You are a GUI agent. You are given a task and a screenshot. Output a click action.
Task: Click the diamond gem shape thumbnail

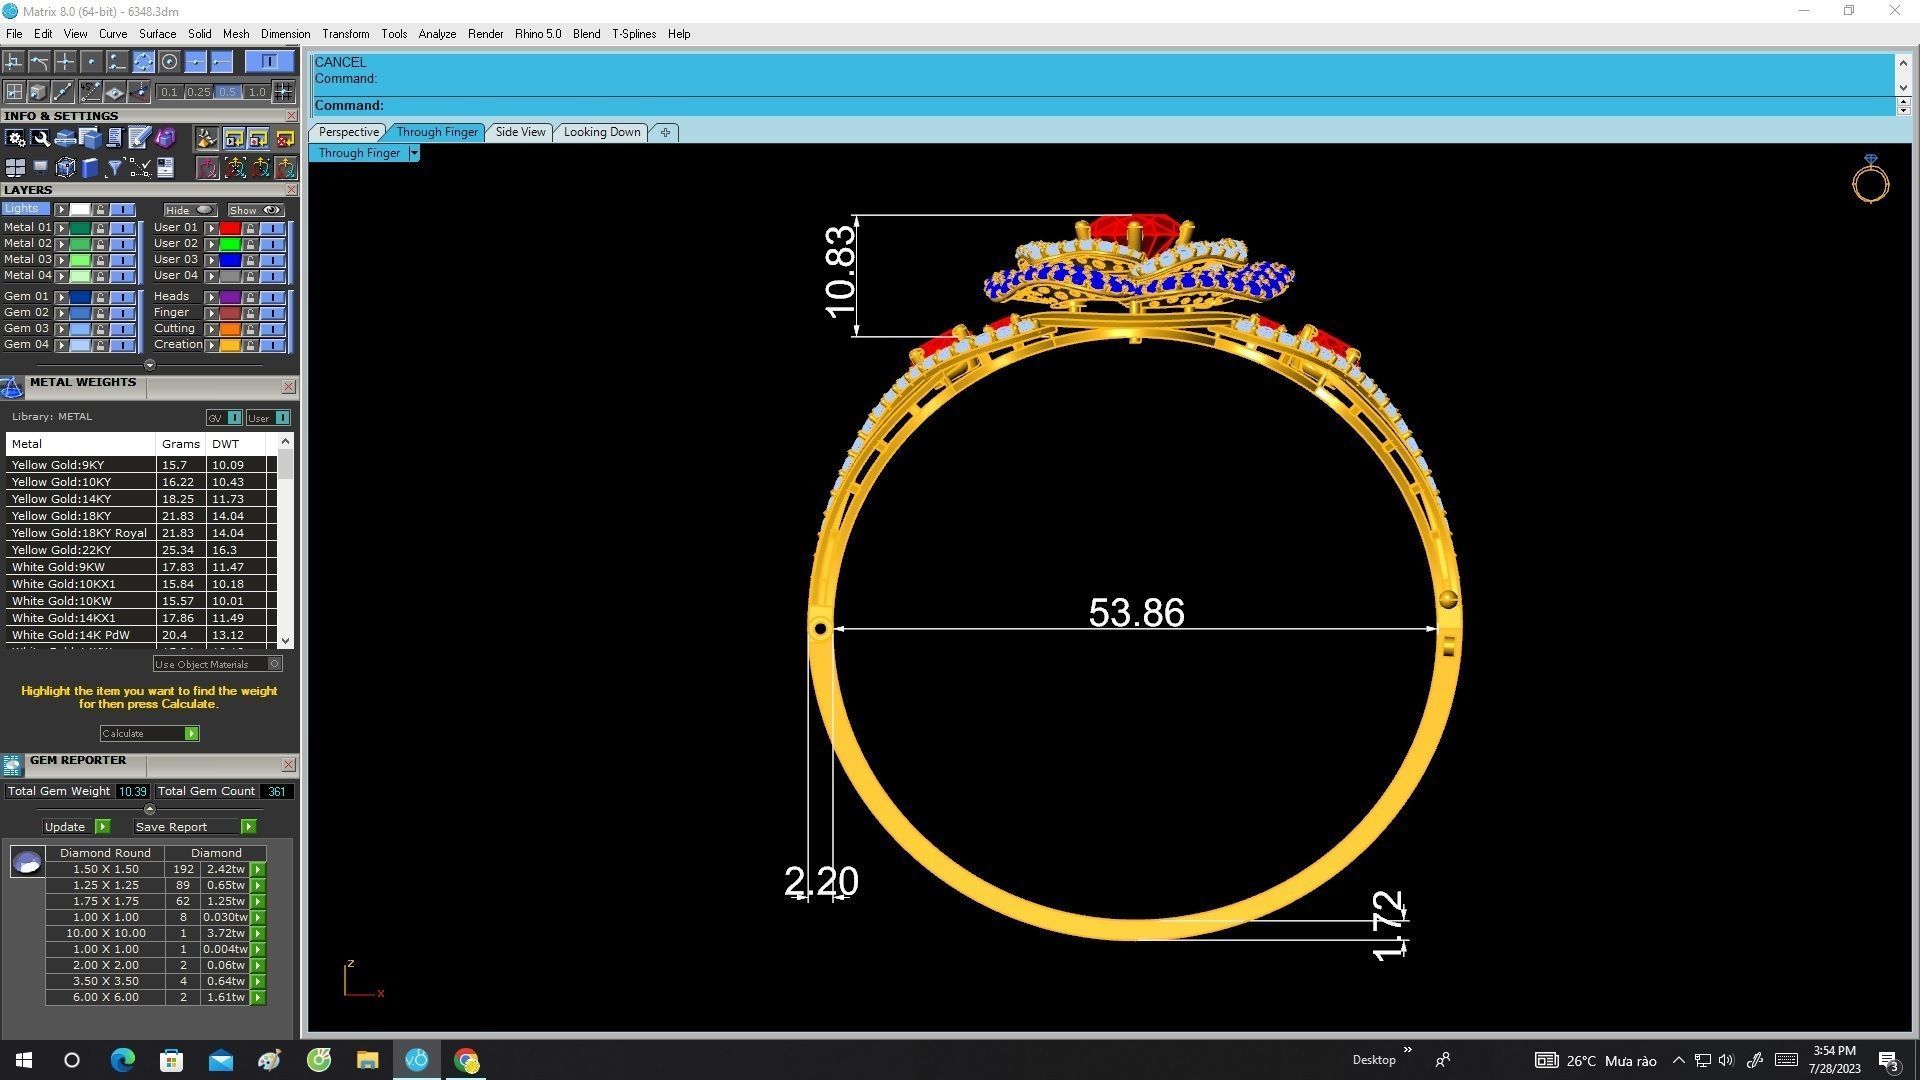coord(27,862)
